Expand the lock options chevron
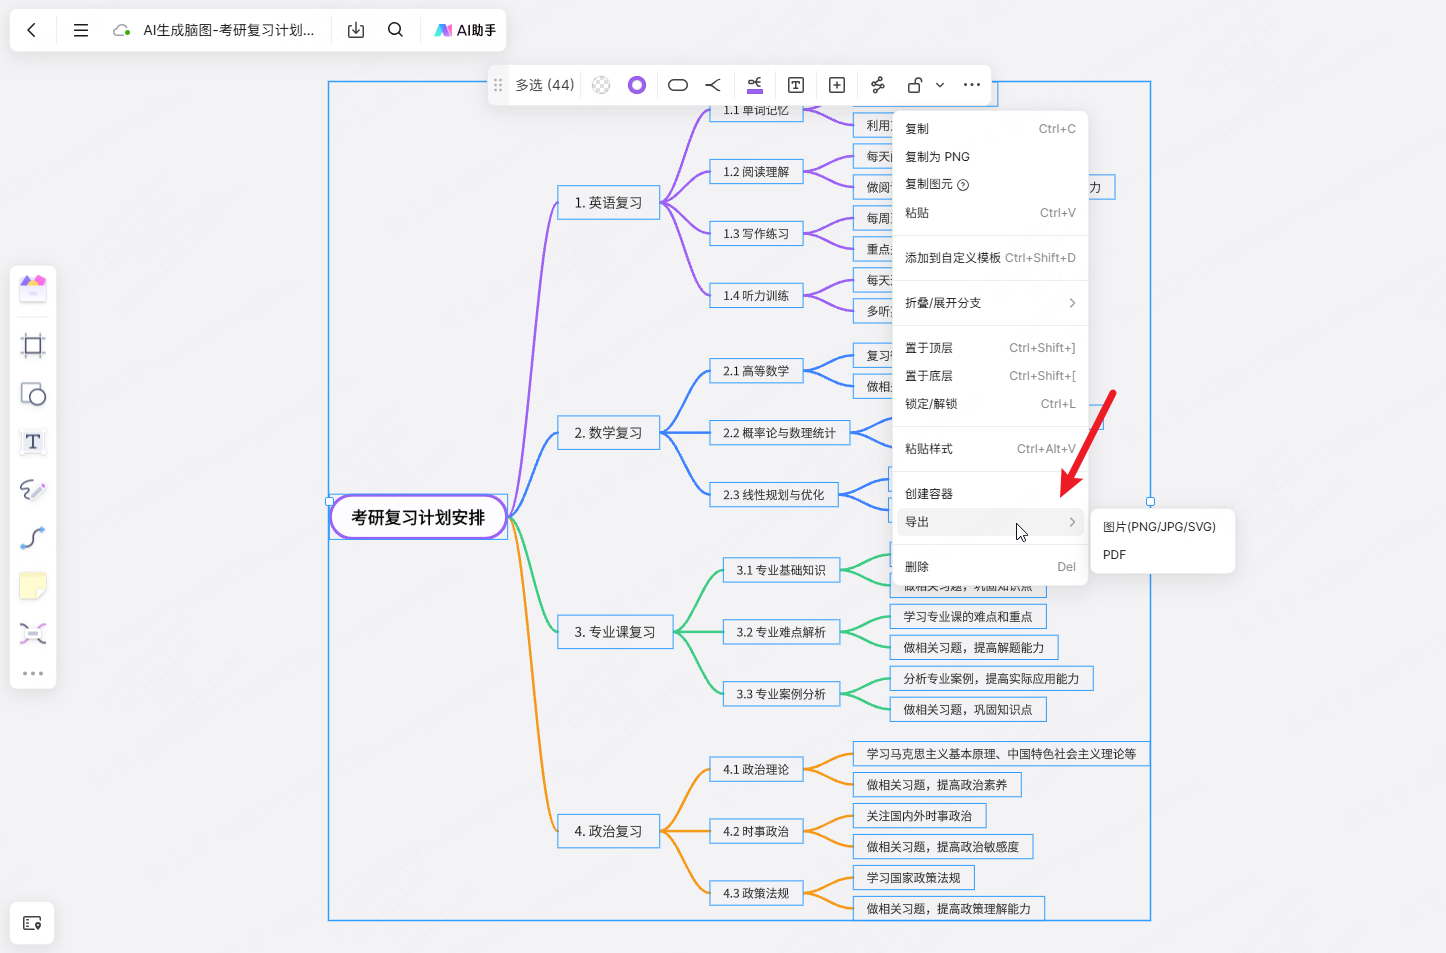The width and height of the screenshot is (1446, 953). 940,85
